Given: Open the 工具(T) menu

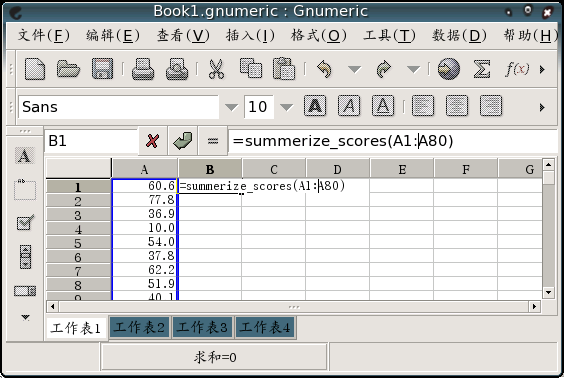Looking at the screenshot, I should pos(389,35).
